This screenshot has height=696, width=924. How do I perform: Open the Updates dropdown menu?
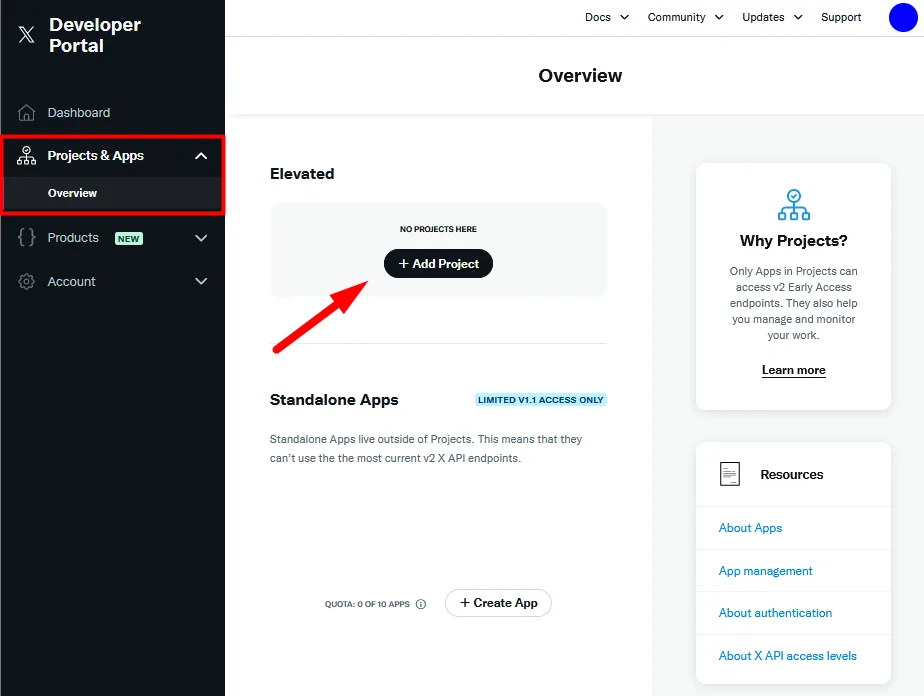tap(772, 17)
